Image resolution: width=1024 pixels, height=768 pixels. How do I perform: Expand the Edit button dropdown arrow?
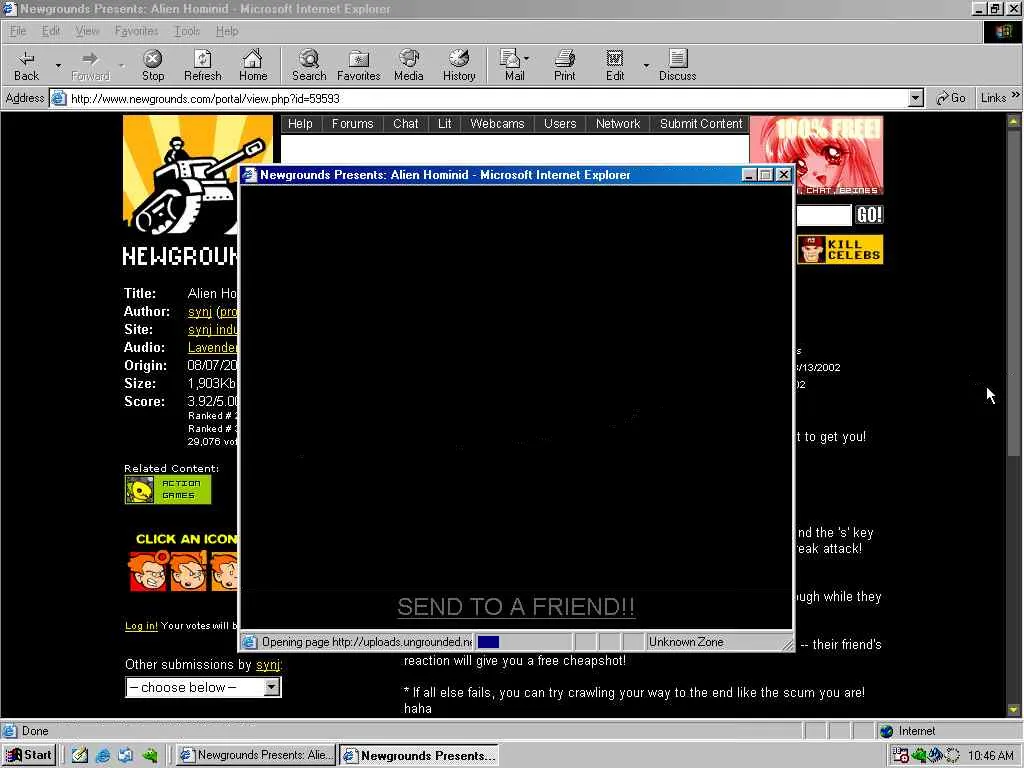point(646,65)
